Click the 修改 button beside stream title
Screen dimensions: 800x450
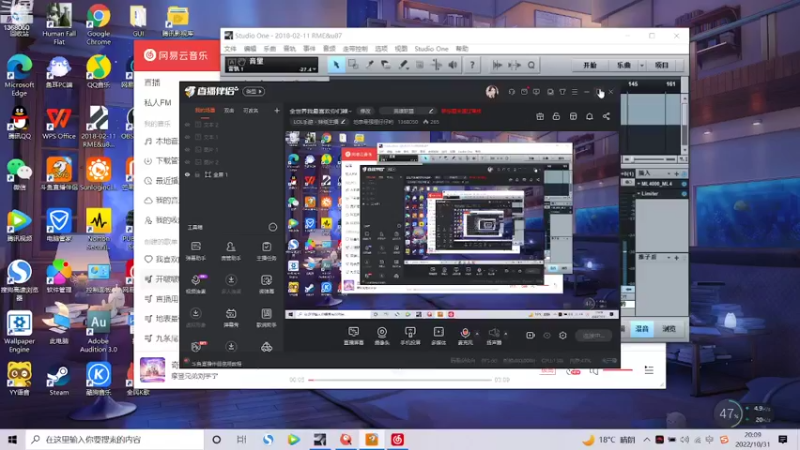pyautogui.click(x=365, y=111)
